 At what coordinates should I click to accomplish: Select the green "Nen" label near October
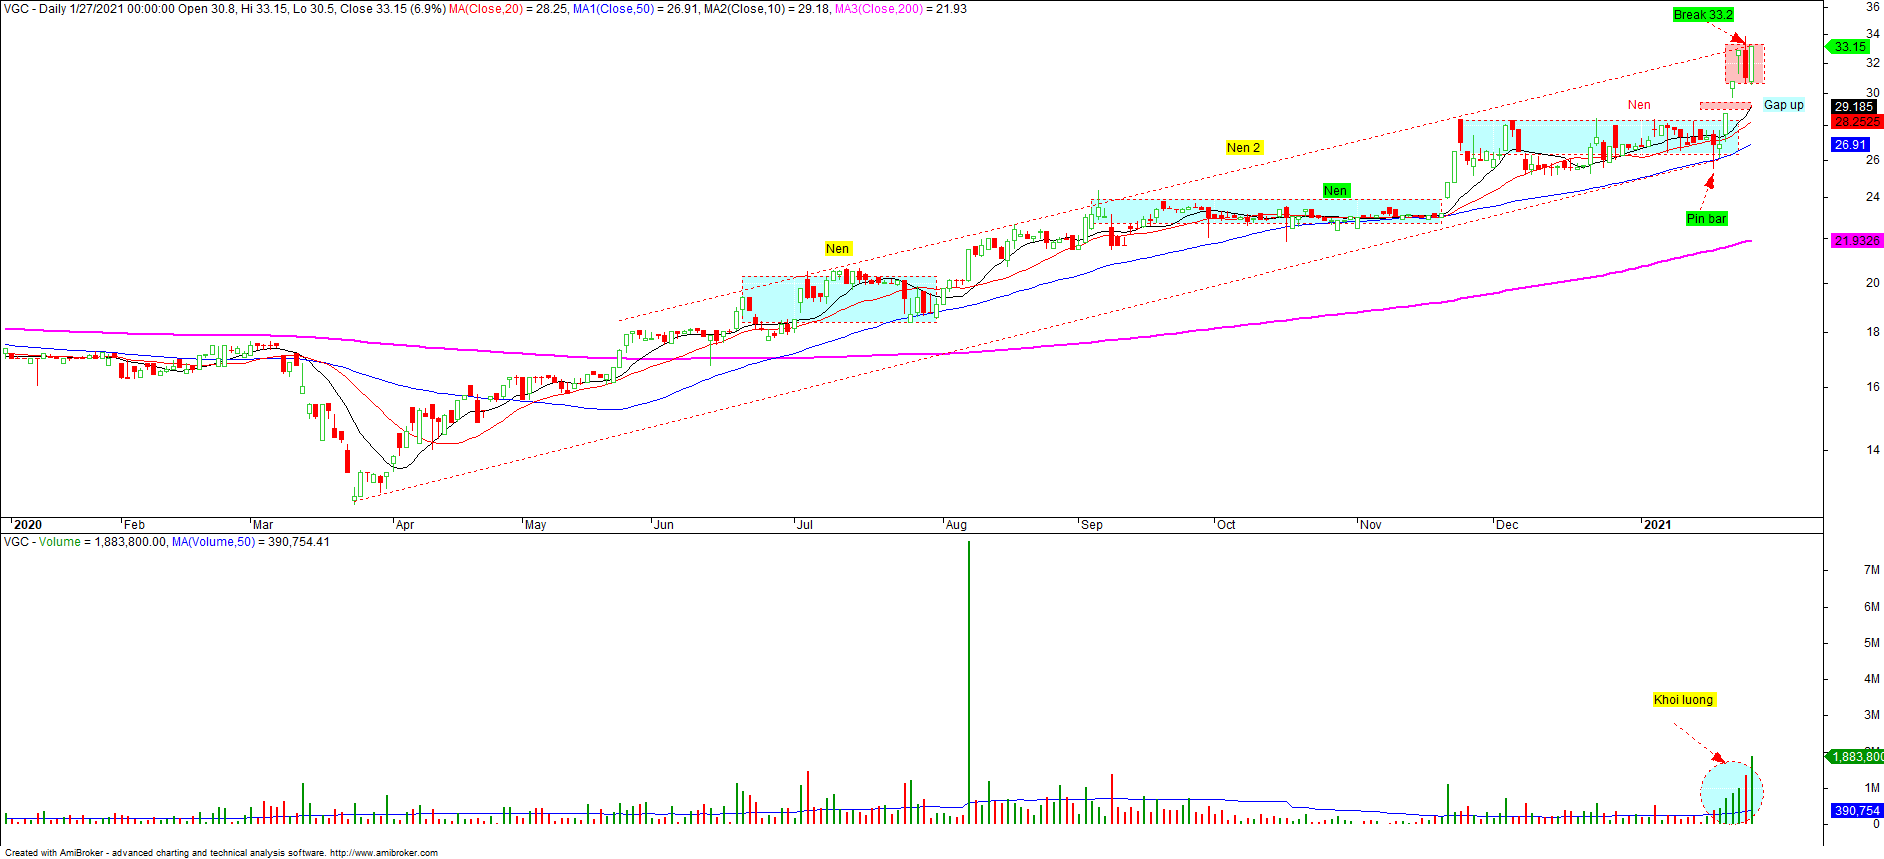(x=1335, y=191)
